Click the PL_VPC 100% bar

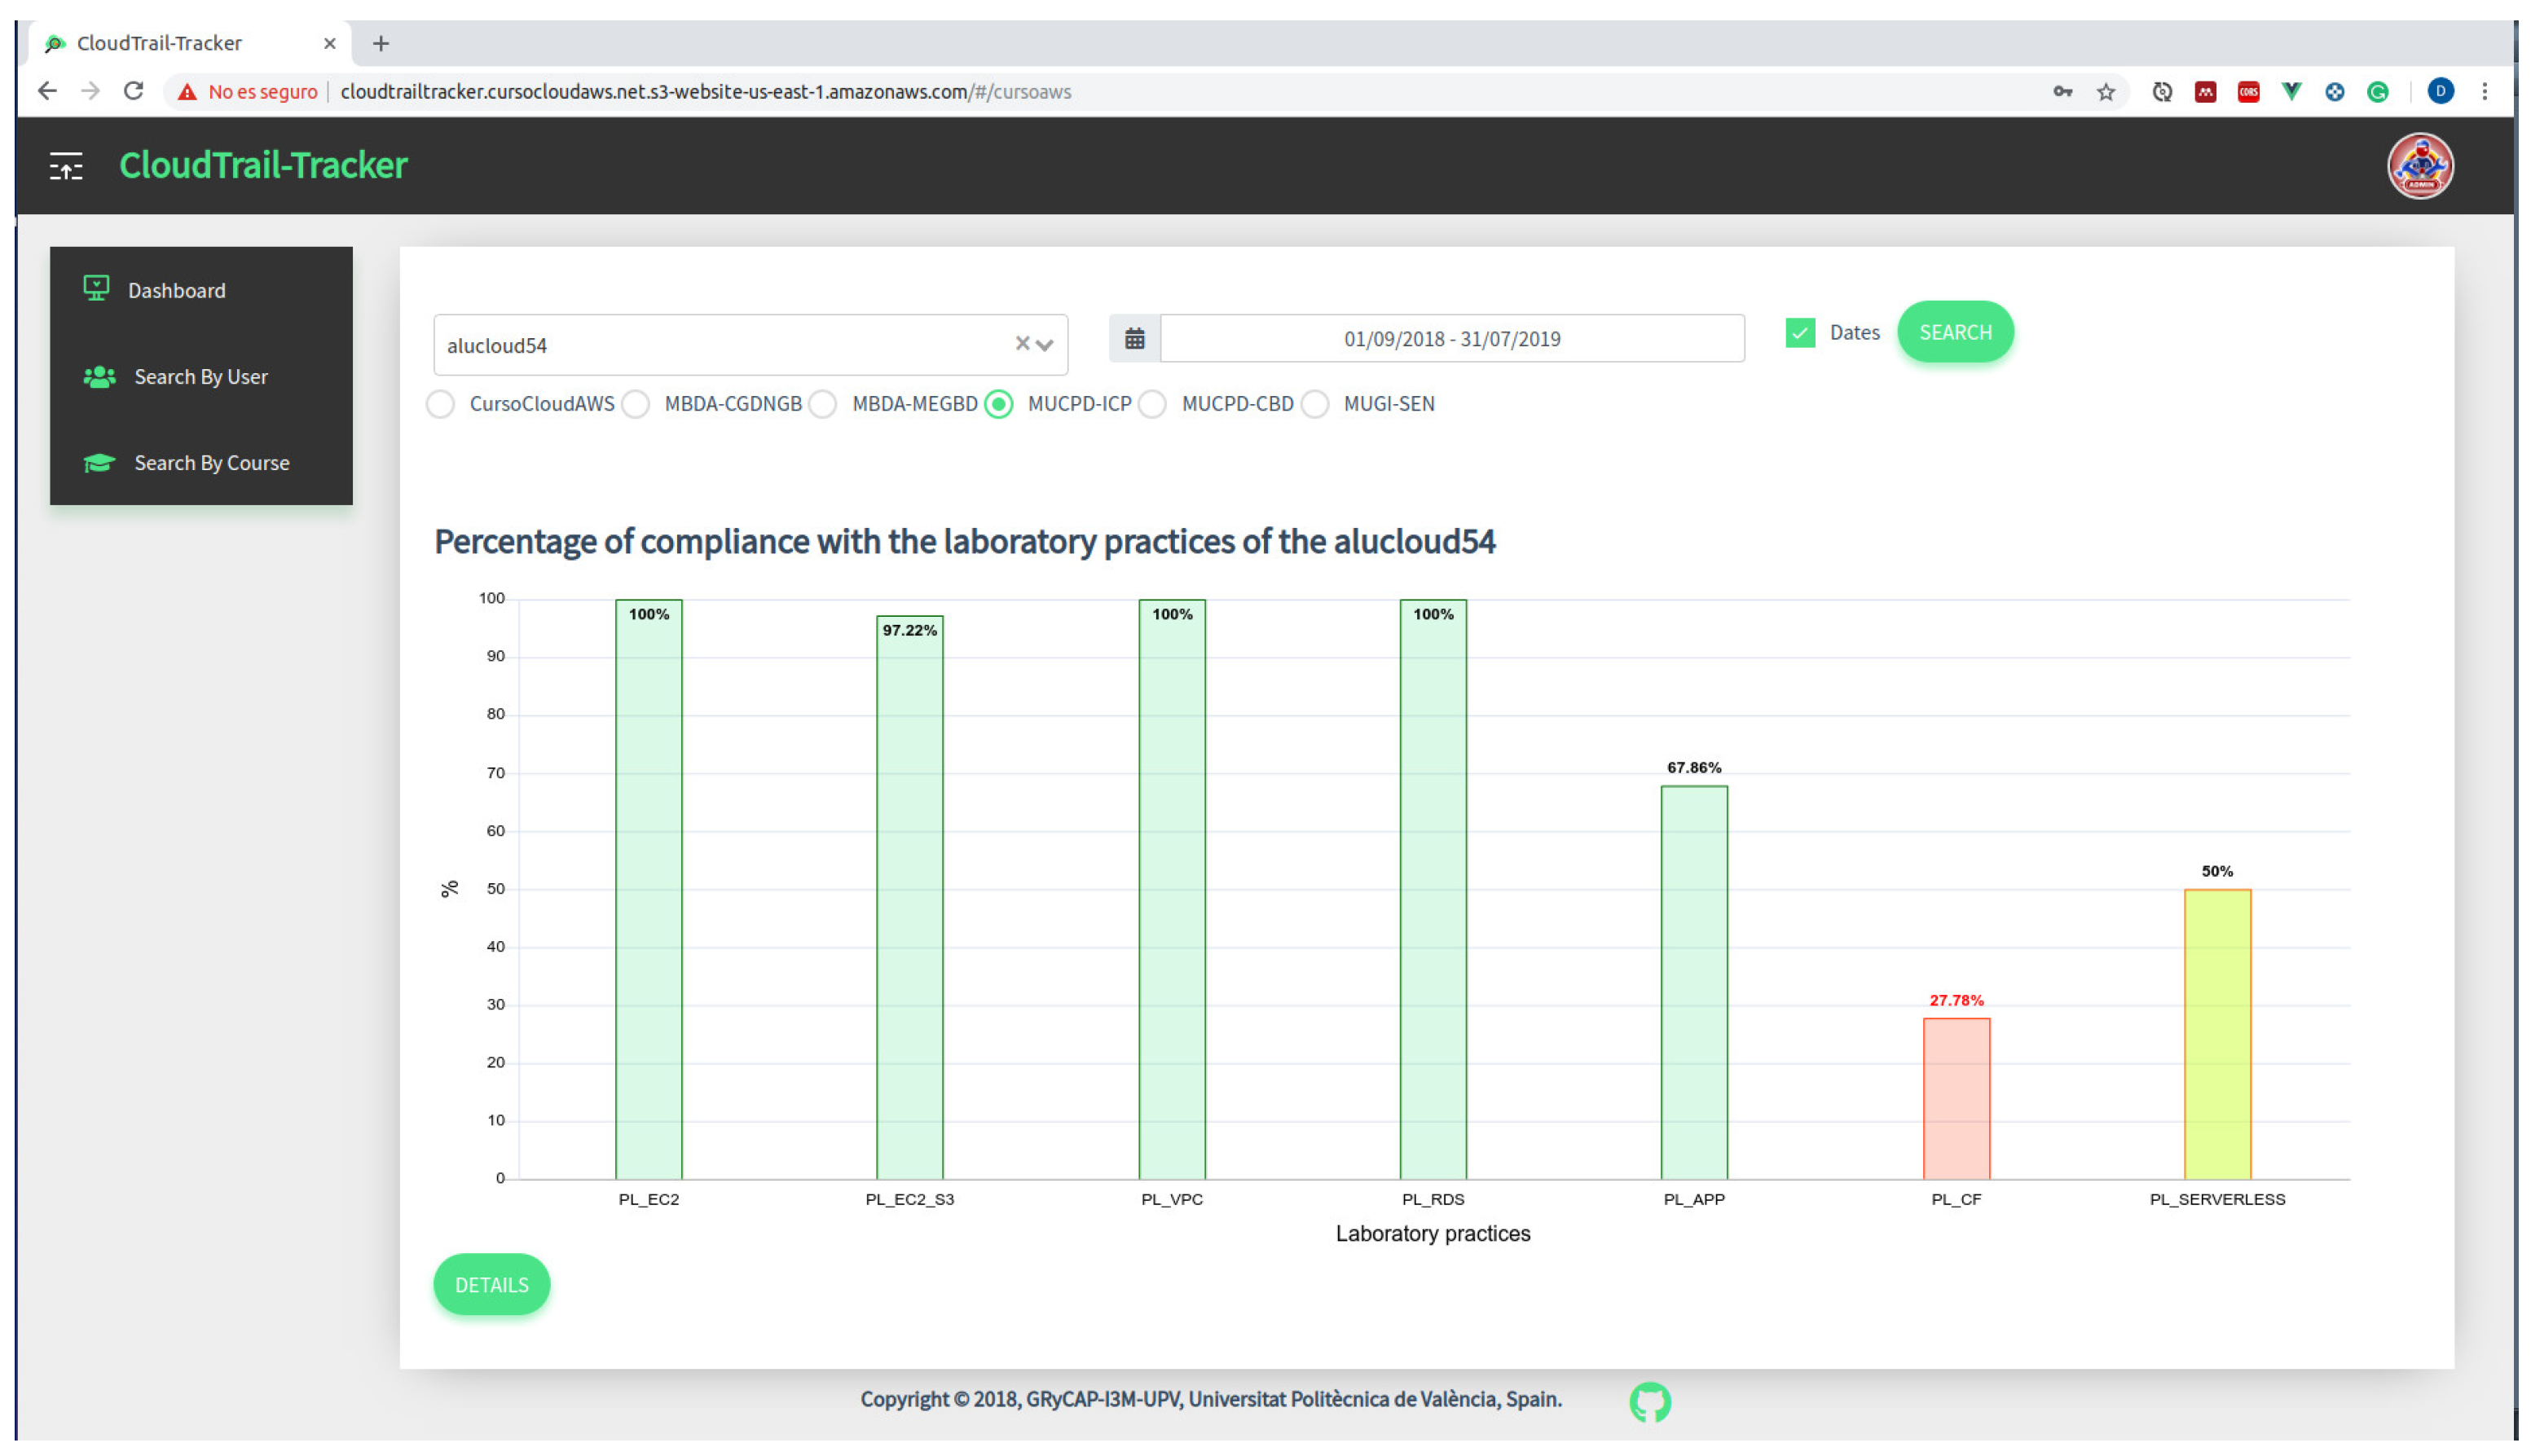pos(1171,889)
